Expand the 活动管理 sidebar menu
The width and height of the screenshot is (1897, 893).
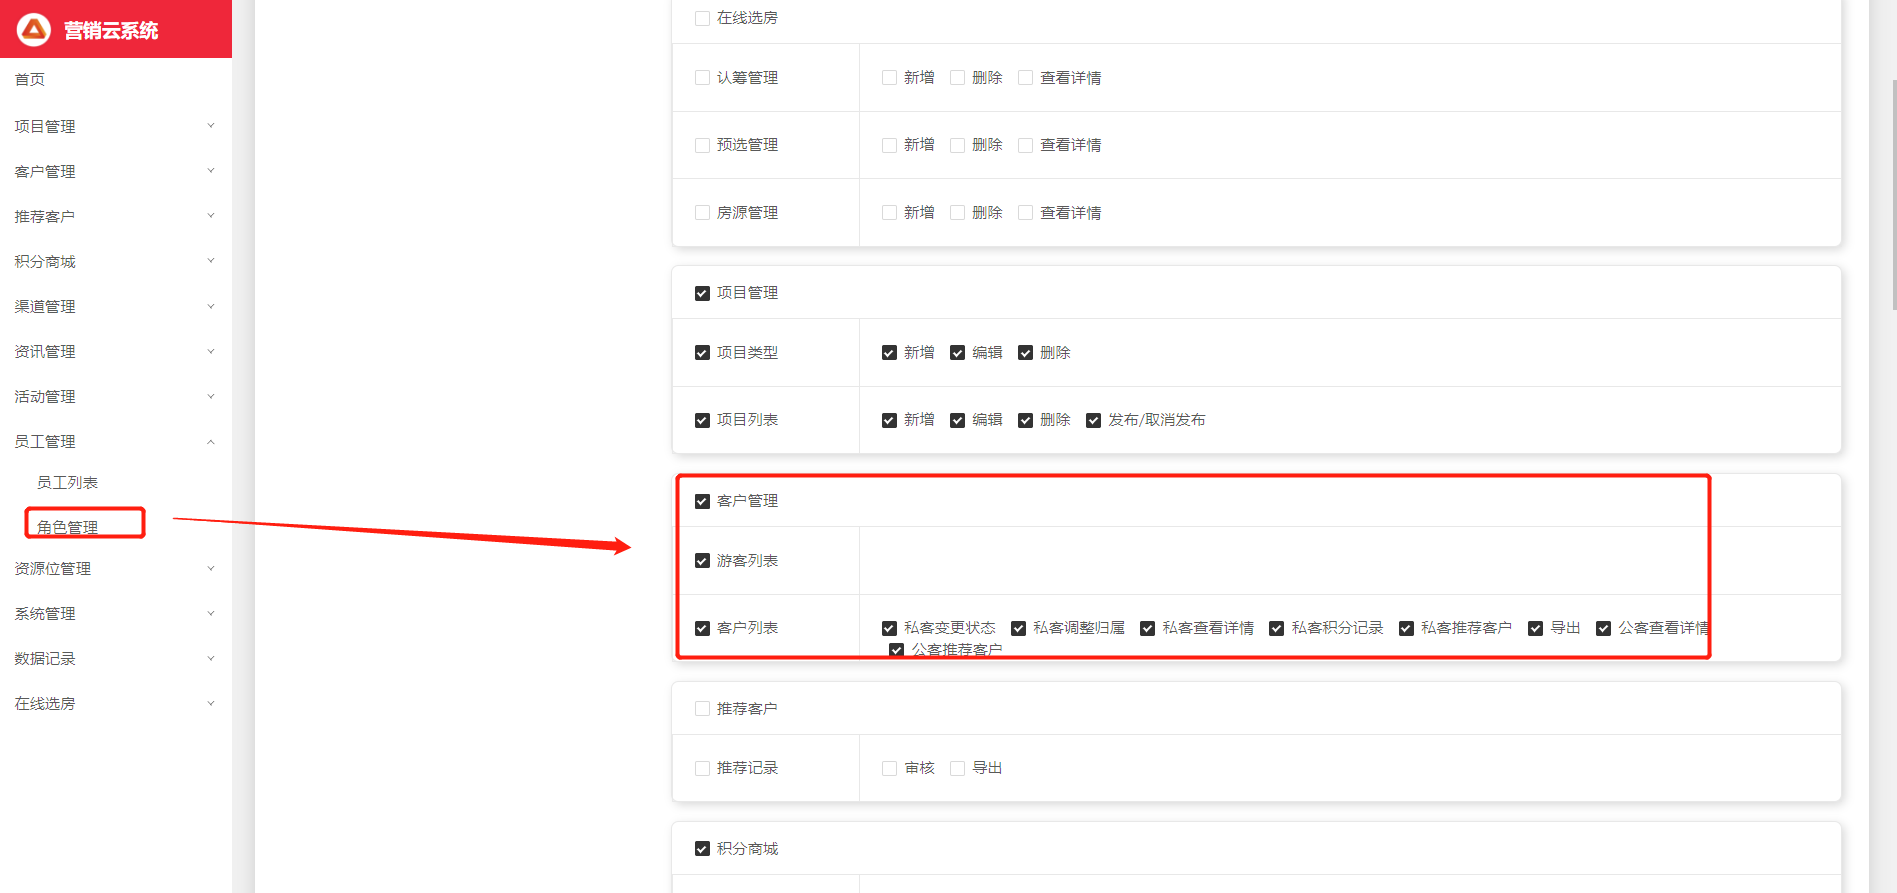tap(116, 396)
